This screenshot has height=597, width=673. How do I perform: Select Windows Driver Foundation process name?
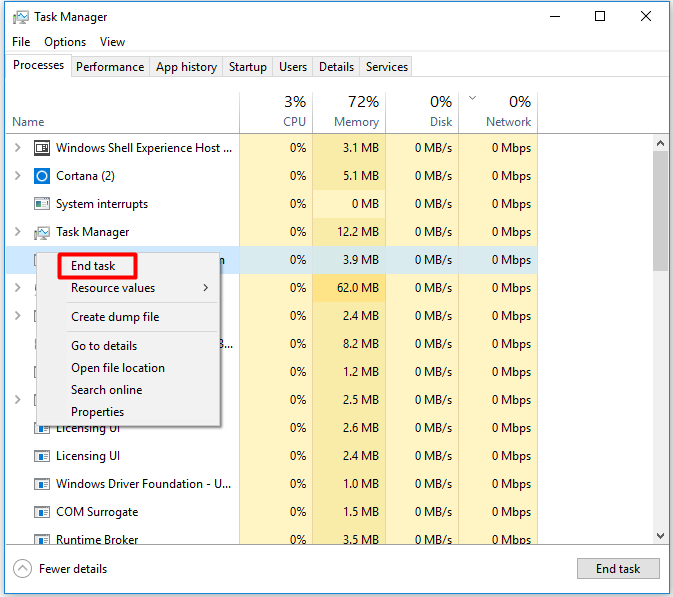click(x=144, y=484)
